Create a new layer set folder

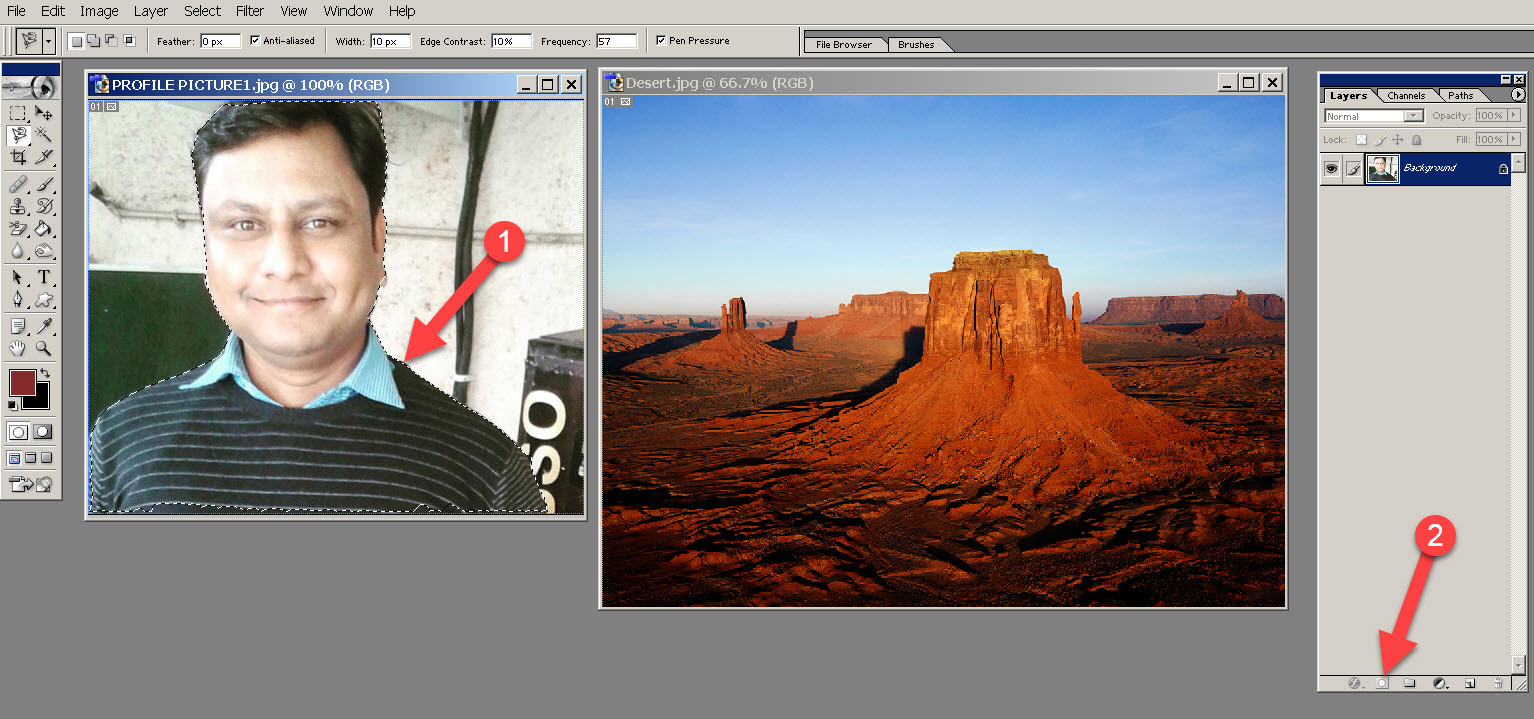(x=1410, y=683)
